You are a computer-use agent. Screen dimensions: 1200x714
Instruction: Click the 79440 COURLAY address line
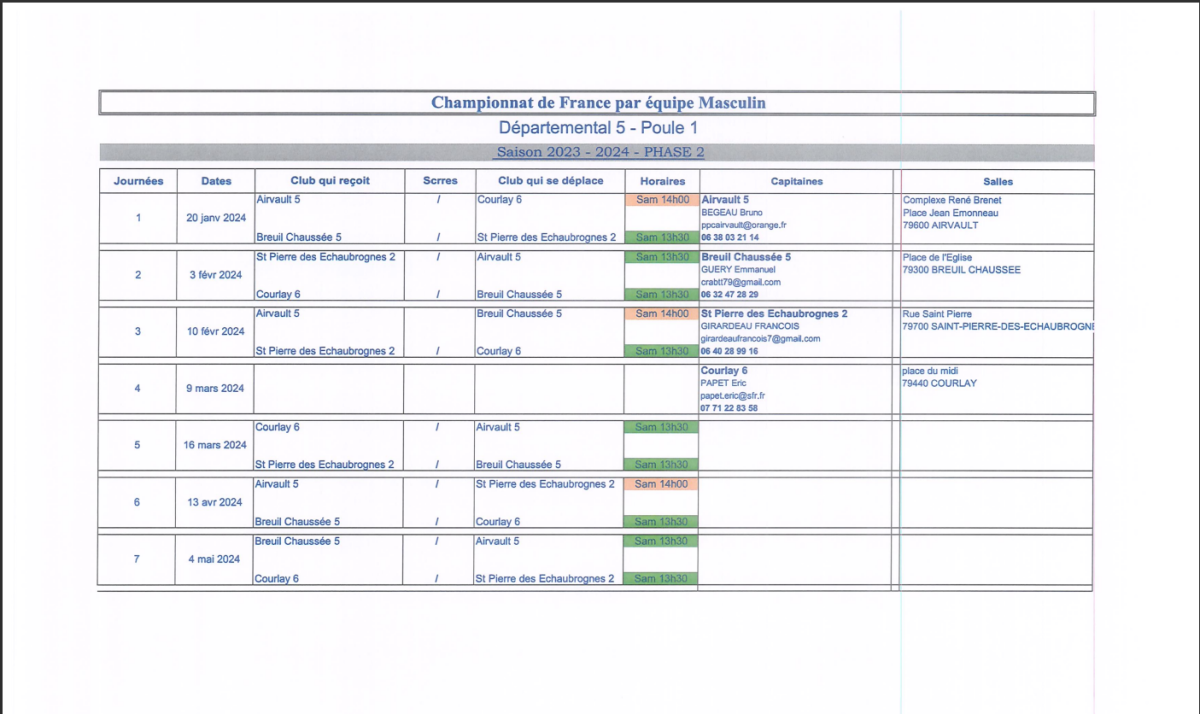pos(939,383)
